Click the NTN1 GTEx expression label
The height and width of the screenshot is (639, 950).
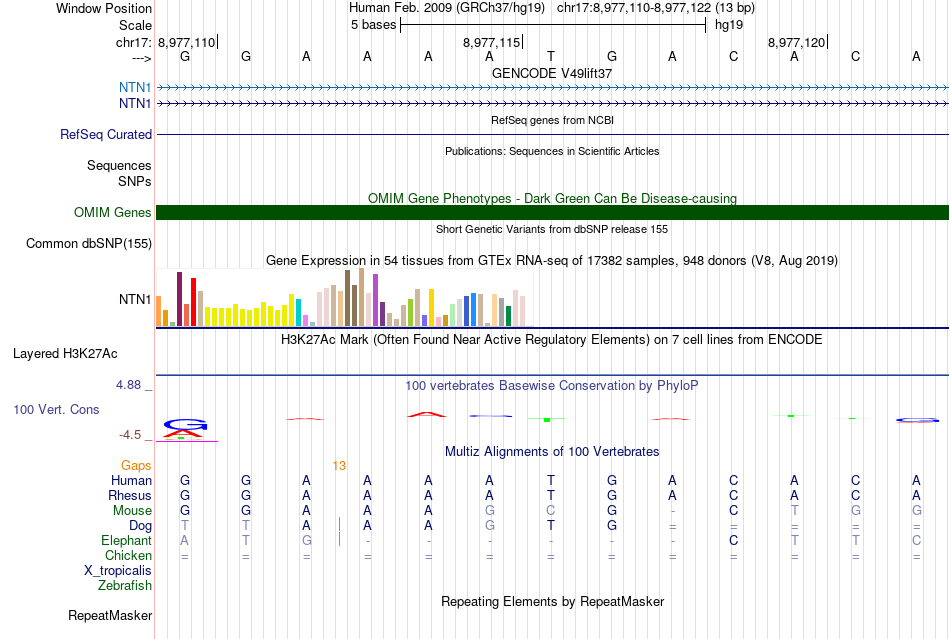tap(135, 299)
